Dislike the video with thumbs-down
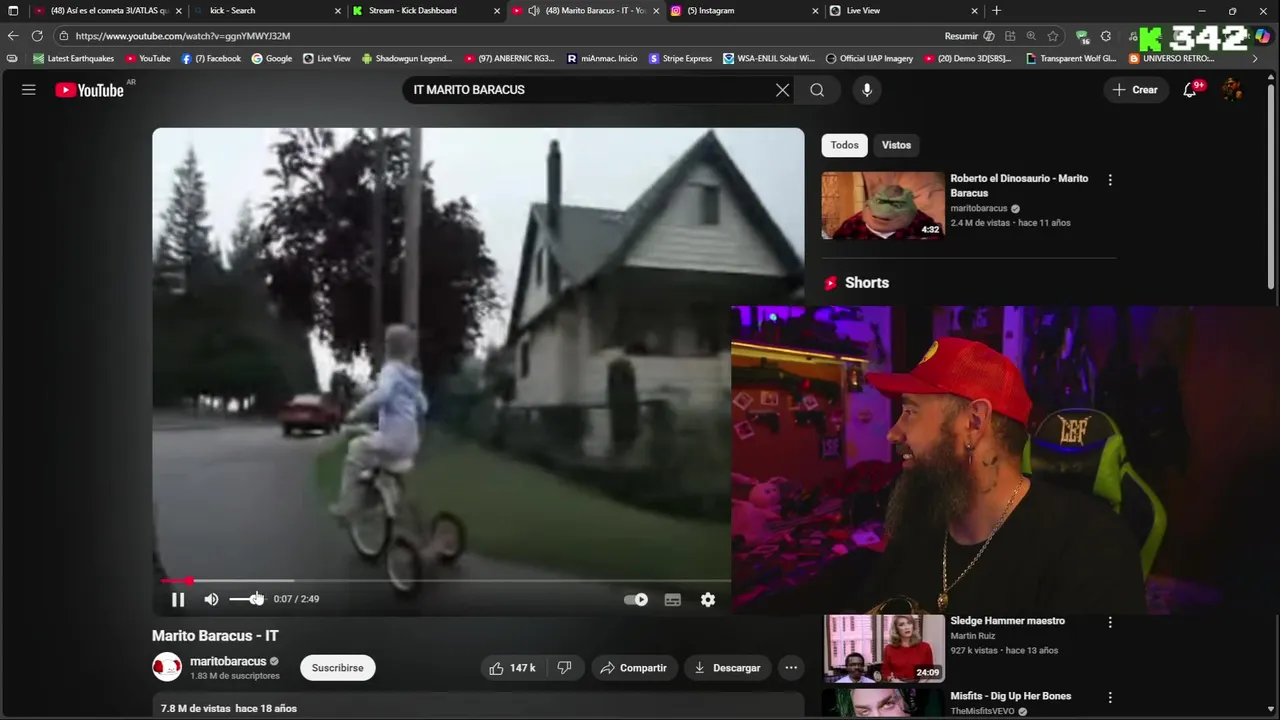Screen dimensions: 1280x720 564,668
